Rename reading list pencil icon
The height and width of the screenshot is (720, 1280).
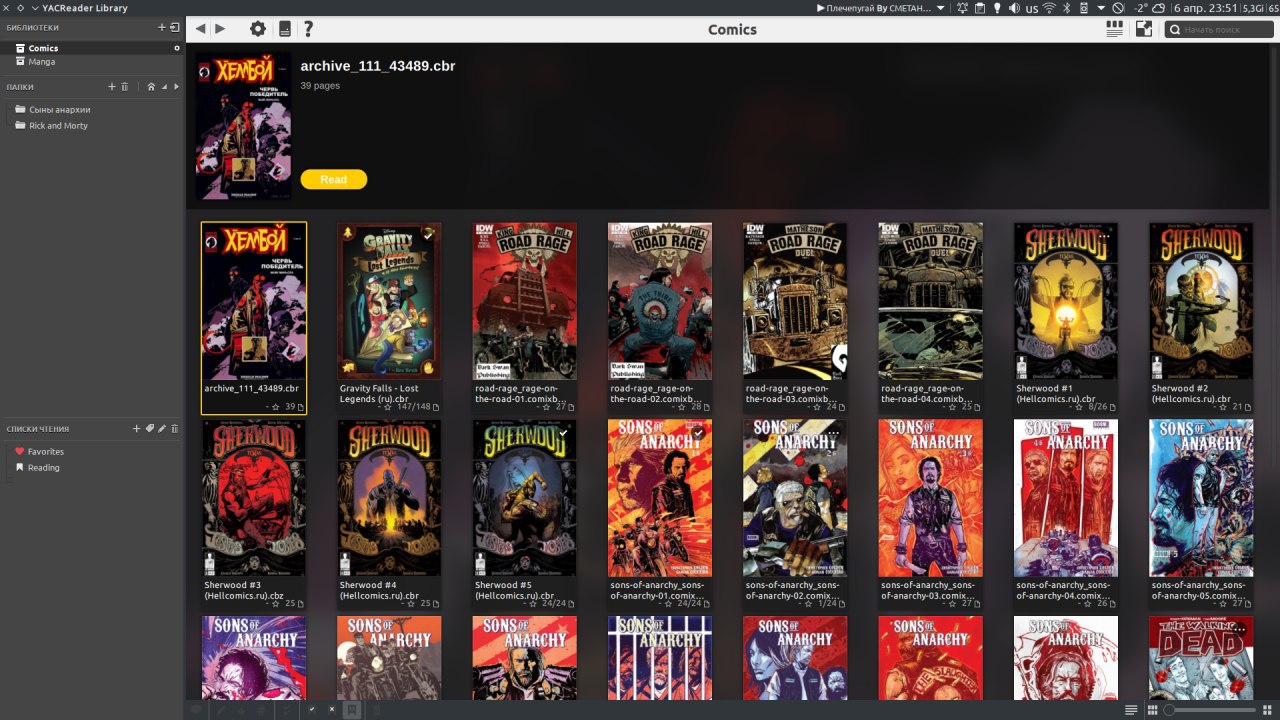(x=162, y=429)
